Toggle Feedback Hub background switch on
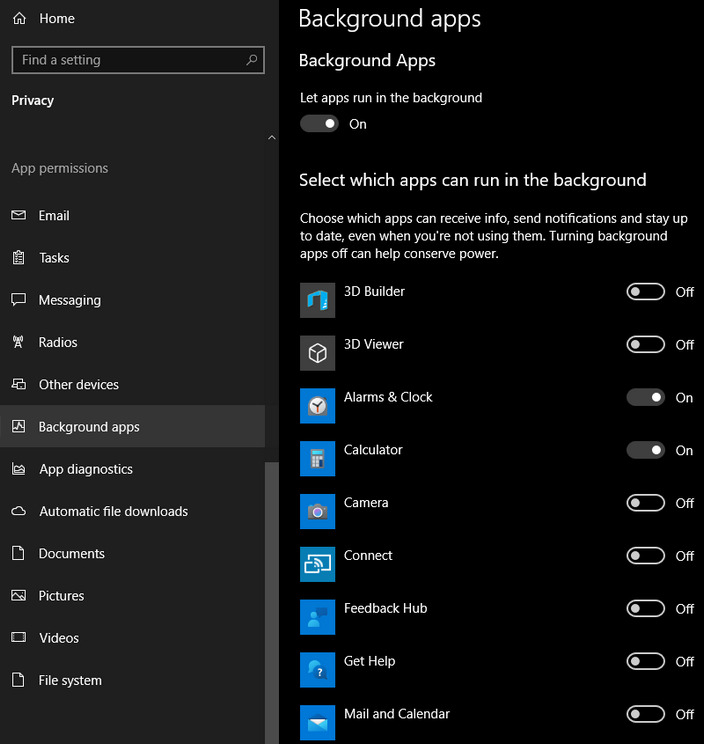This screenshot has height=744, width=704. click(645, 608)
